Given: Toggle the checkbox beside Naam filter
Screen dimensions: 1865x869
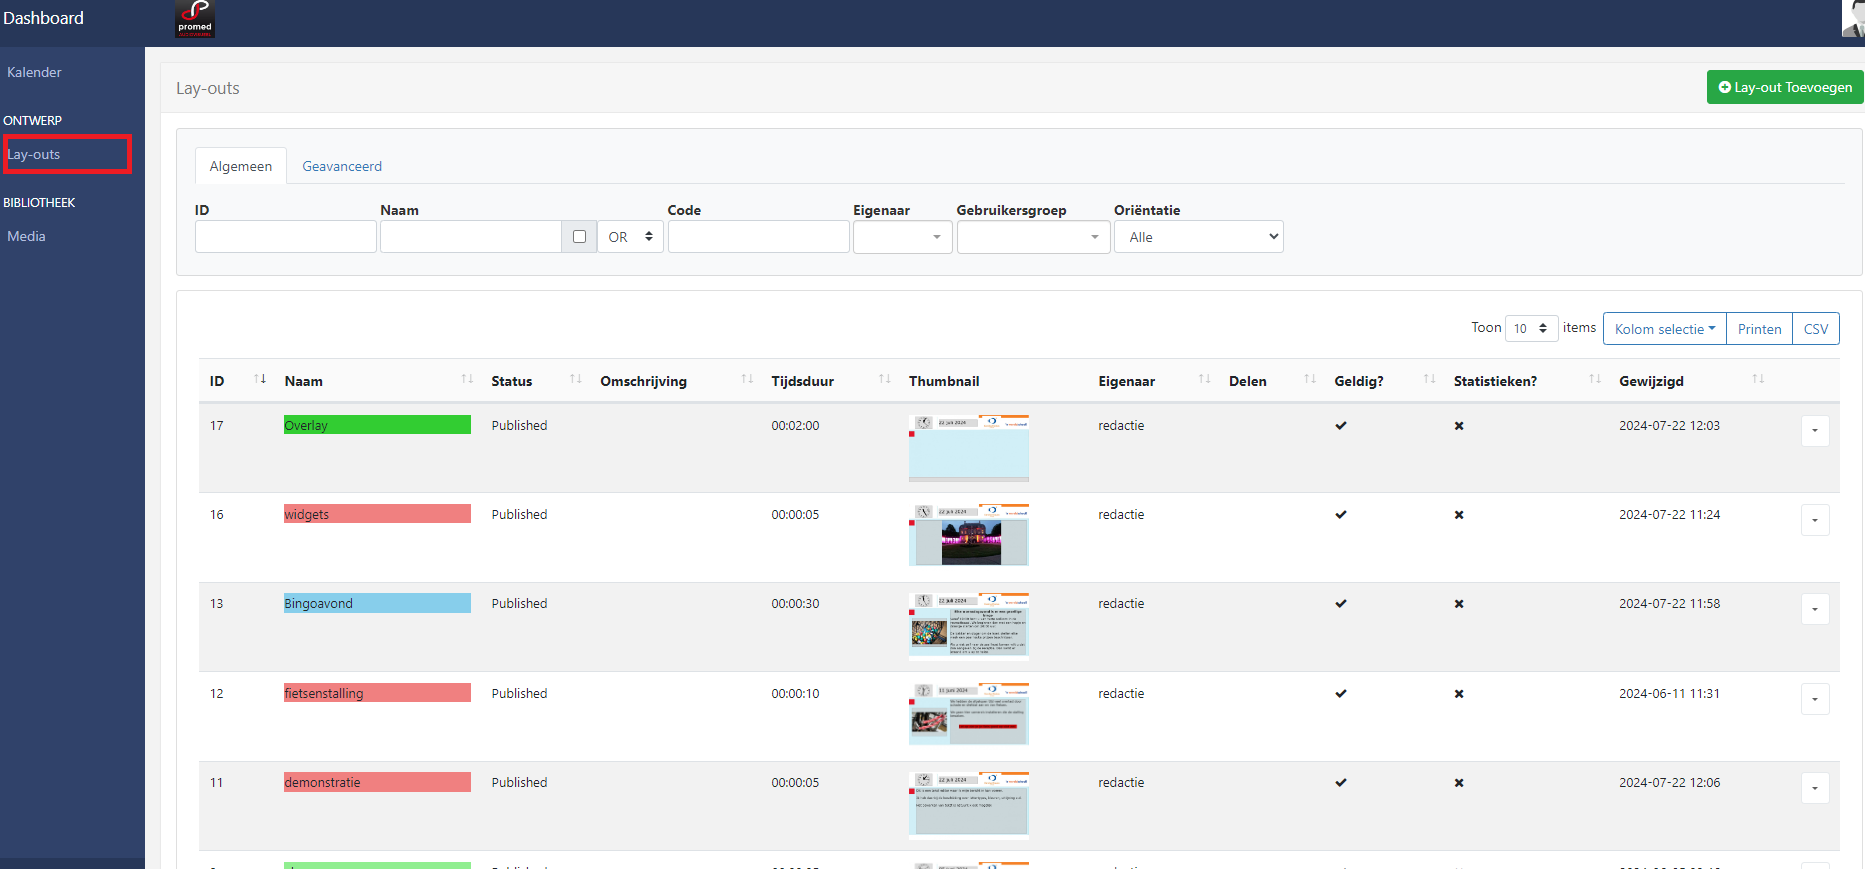Looking at the screenshot, I should [x=579, y=237].
